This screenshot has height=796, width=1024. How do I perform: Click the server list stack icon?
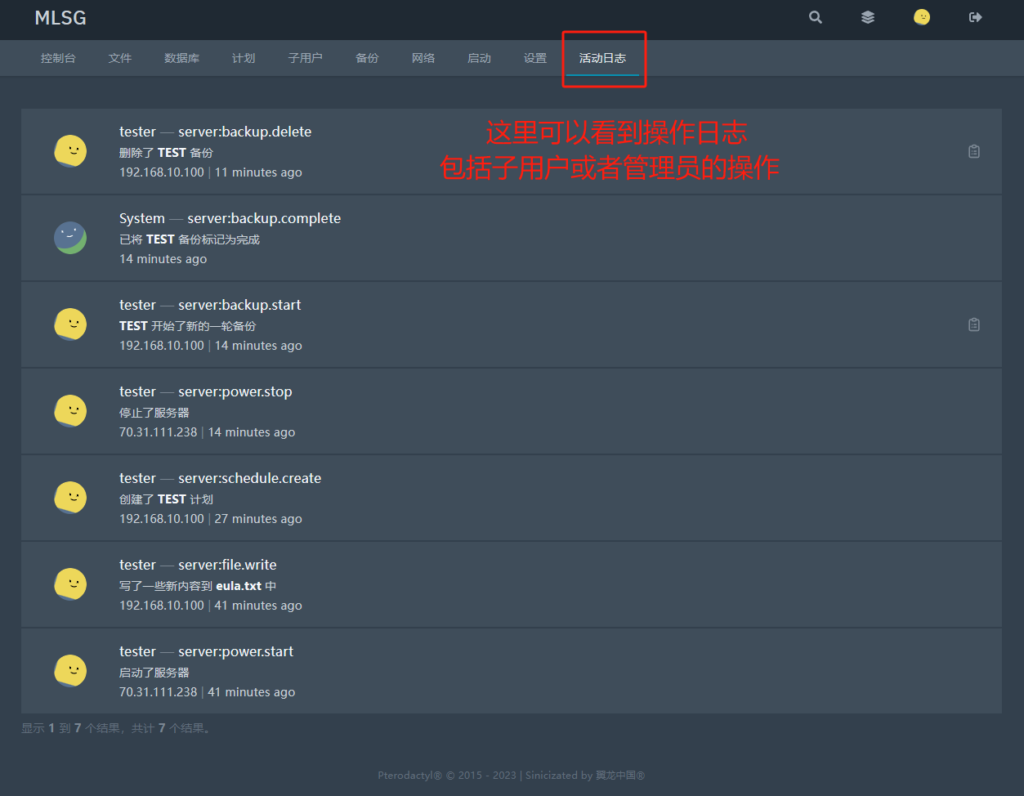click(867, 17)
